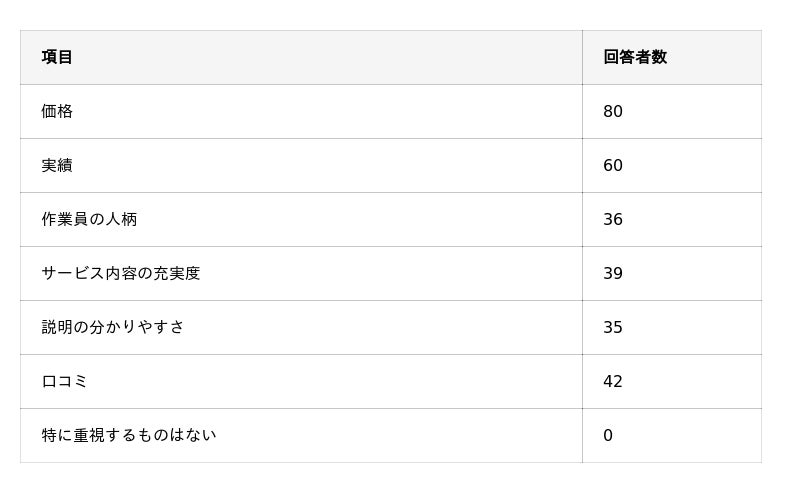Click the value 39 in the table

[613, 273]
